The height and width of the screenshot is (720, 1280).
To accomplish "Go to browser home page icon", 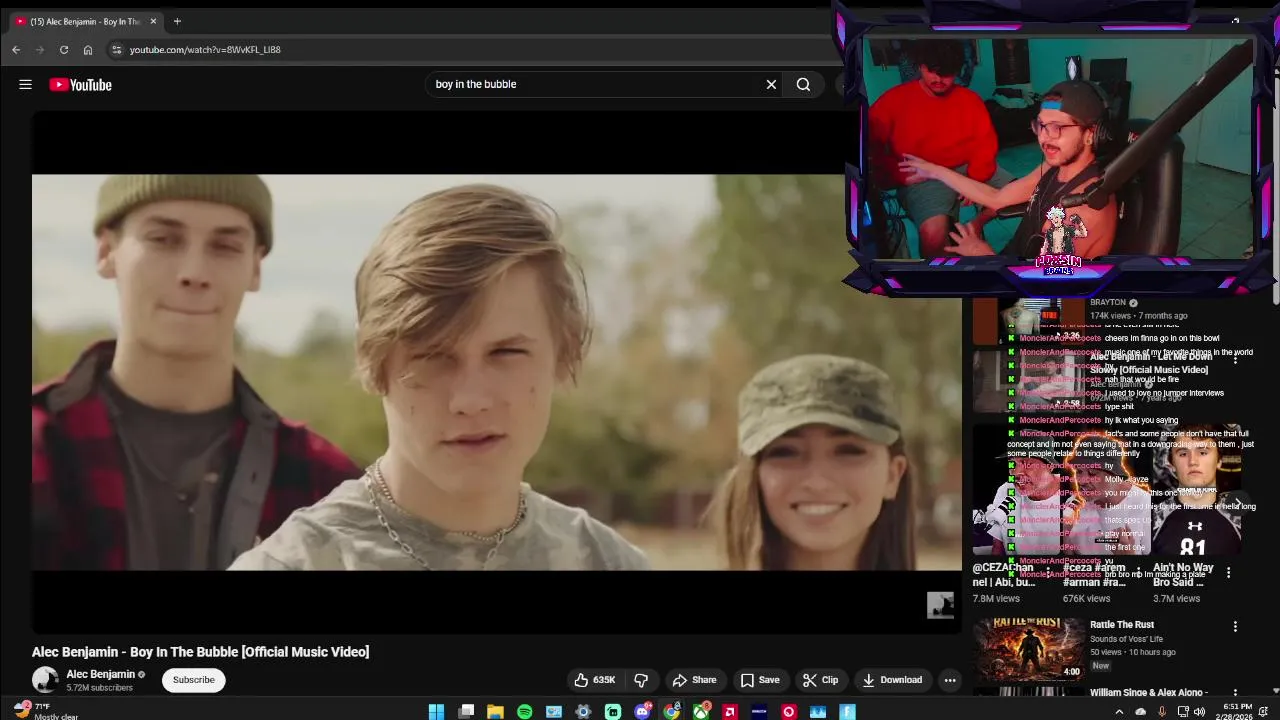I will point(88,49).
